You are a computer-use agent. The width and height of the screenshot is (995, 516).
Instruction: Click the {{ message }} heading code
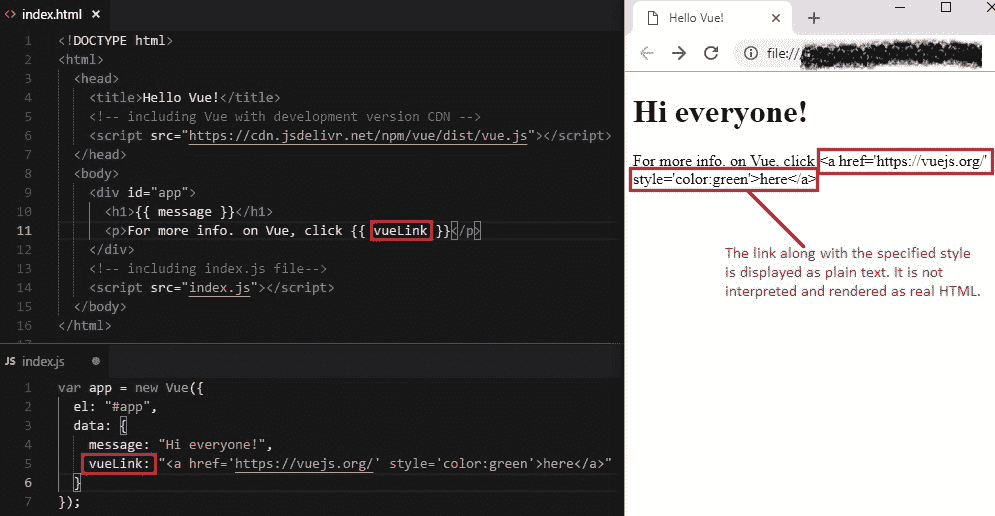click(189, 211)
